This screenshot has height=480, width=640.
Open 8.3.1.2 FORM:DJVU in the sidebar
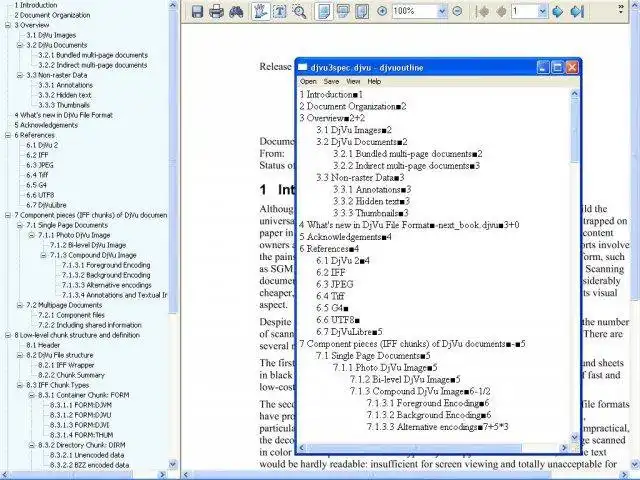click(x=80, y=415)
